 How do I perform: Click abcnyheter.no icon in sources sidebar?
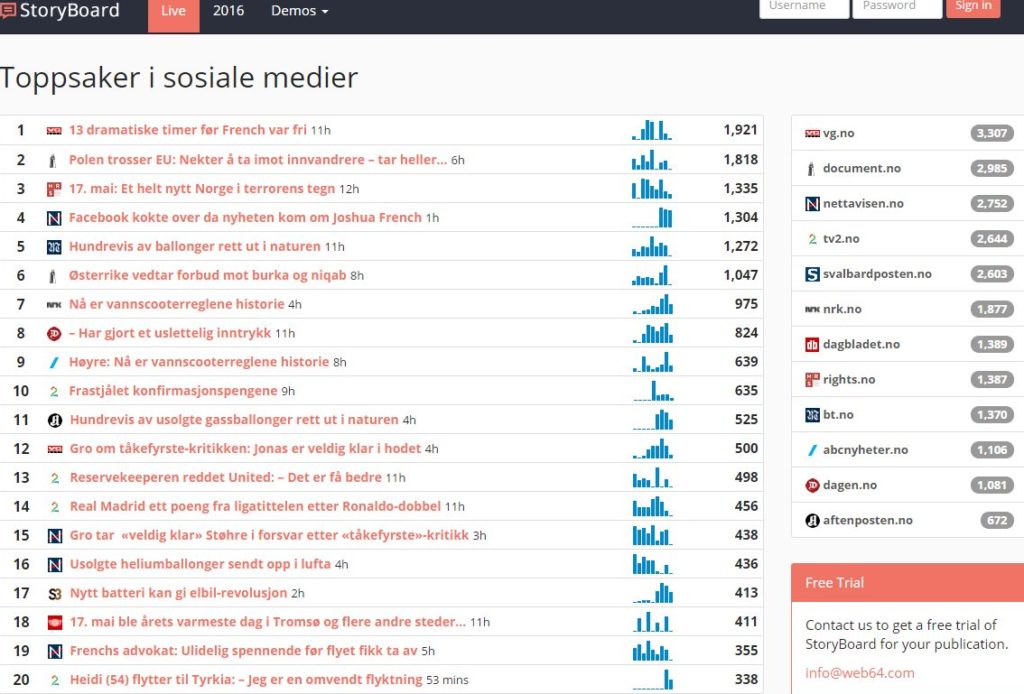click(x=812, y=450)
